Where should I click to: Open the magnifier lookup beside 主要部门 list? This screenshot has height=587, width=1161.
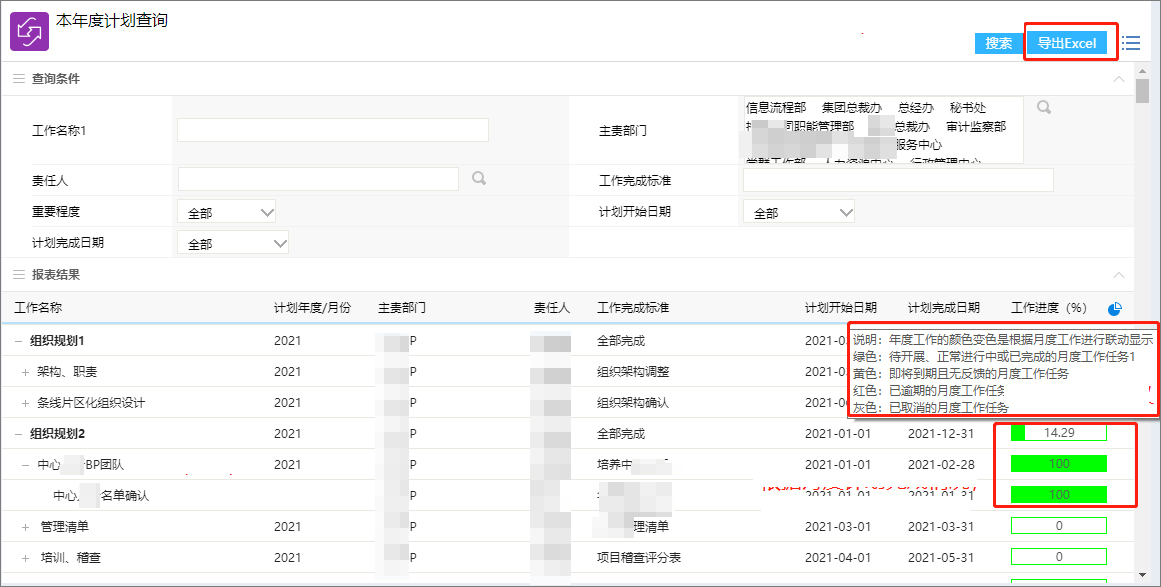coord(1043,107)
